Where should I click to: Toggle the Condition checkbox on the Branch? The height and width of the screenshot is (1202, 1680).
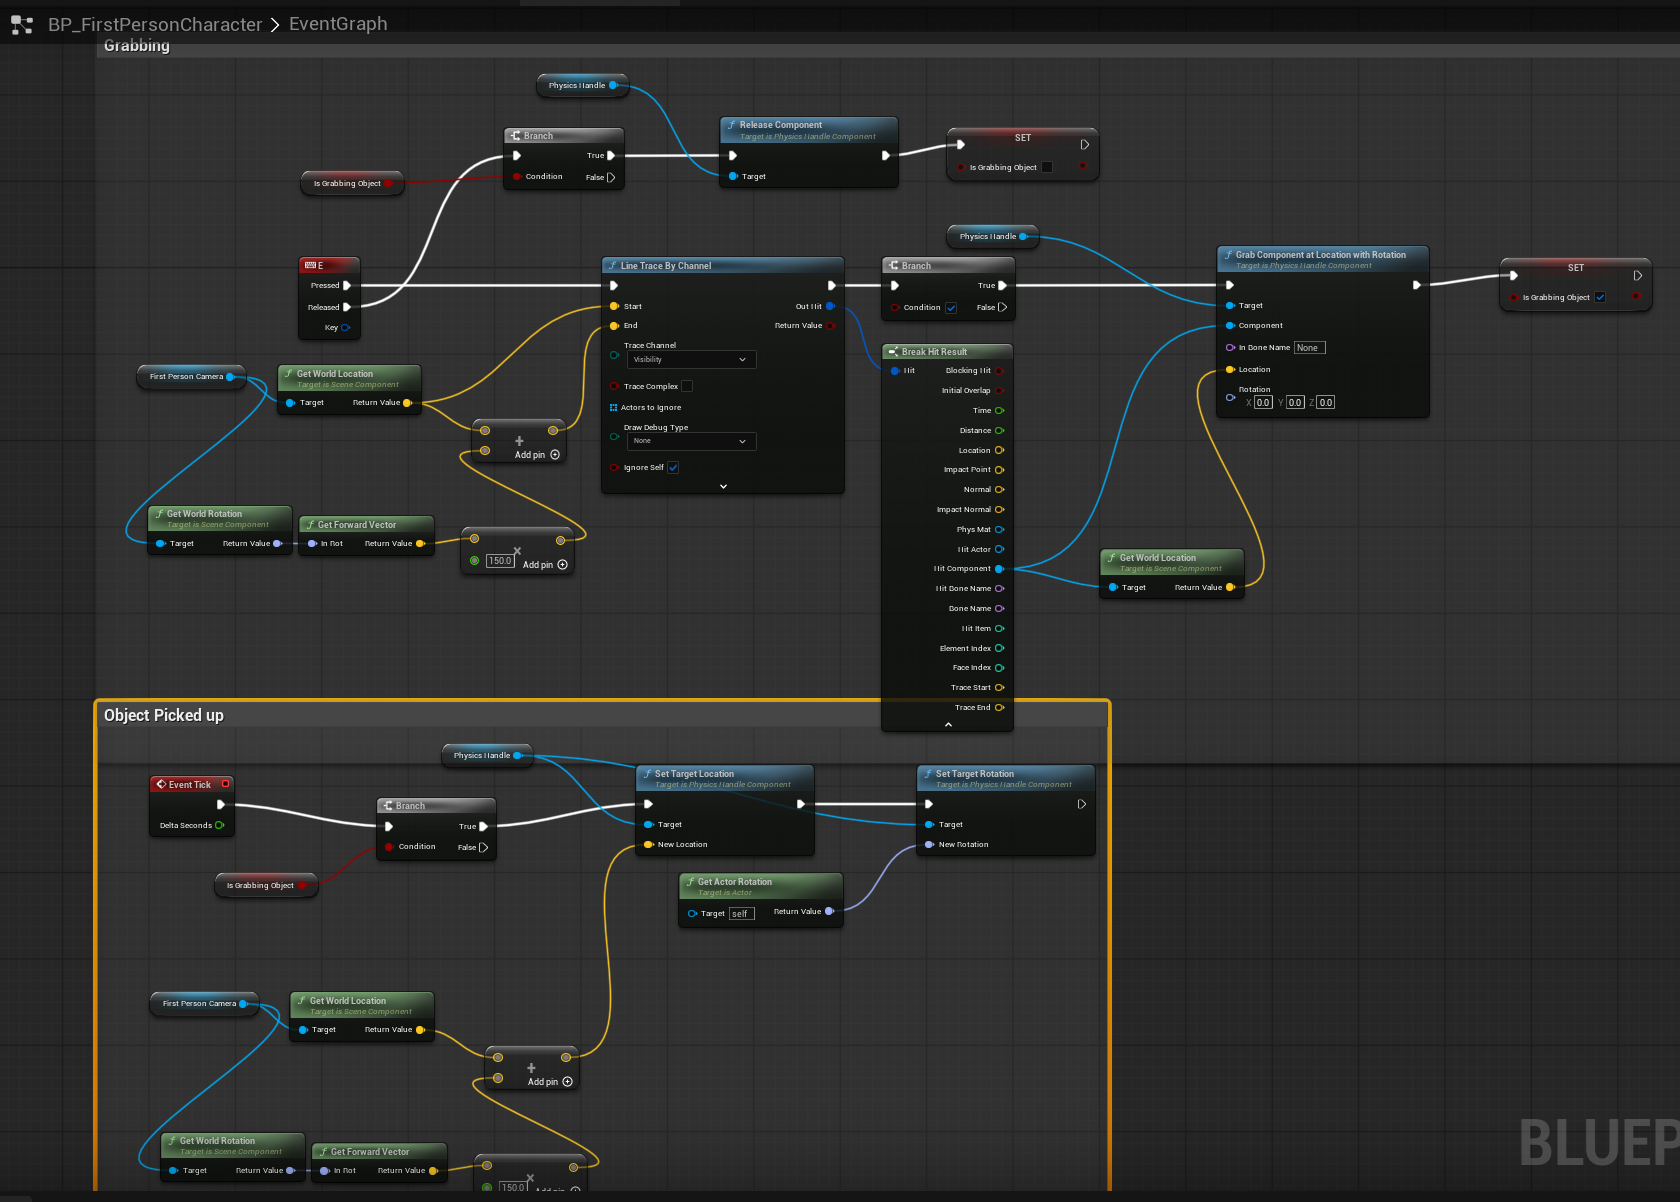pyautogui.click(x=951, y=308)
